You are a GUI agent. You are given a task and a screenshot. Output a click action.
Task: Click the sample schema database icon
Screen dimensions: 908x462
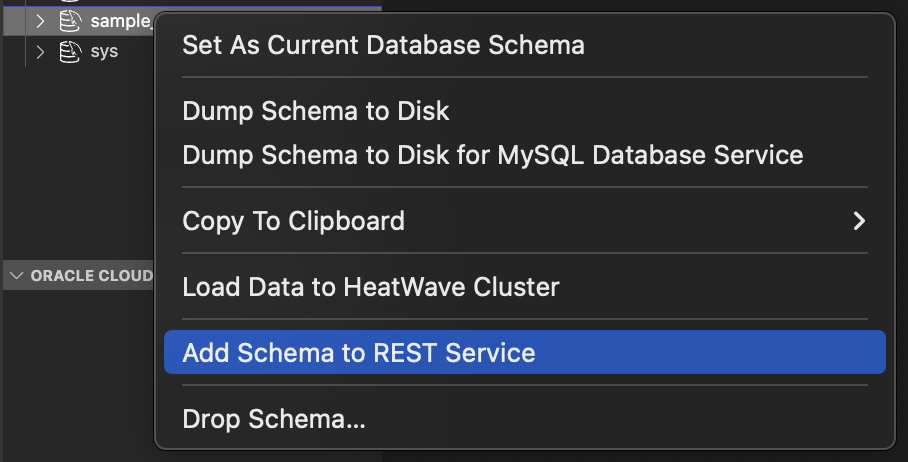coord(69,21)
